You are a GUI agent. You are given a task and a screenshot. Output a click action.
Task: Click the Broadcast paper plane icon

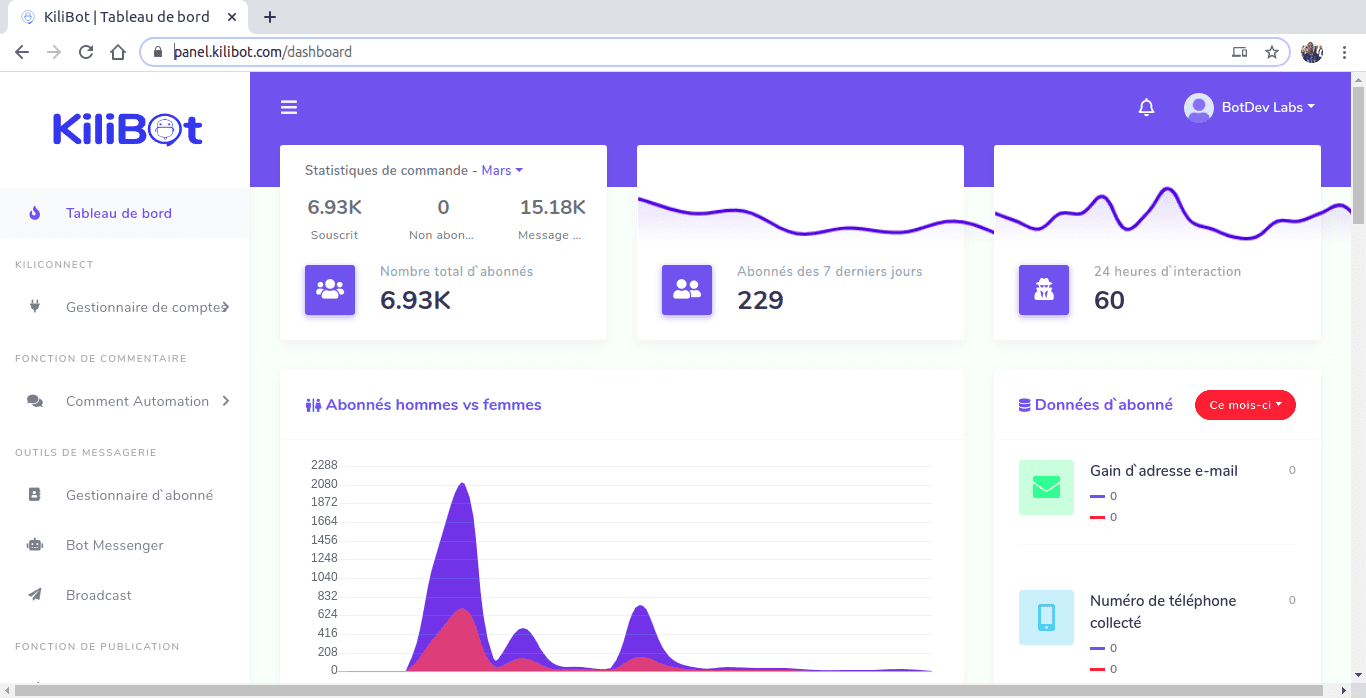pos(36,594)
